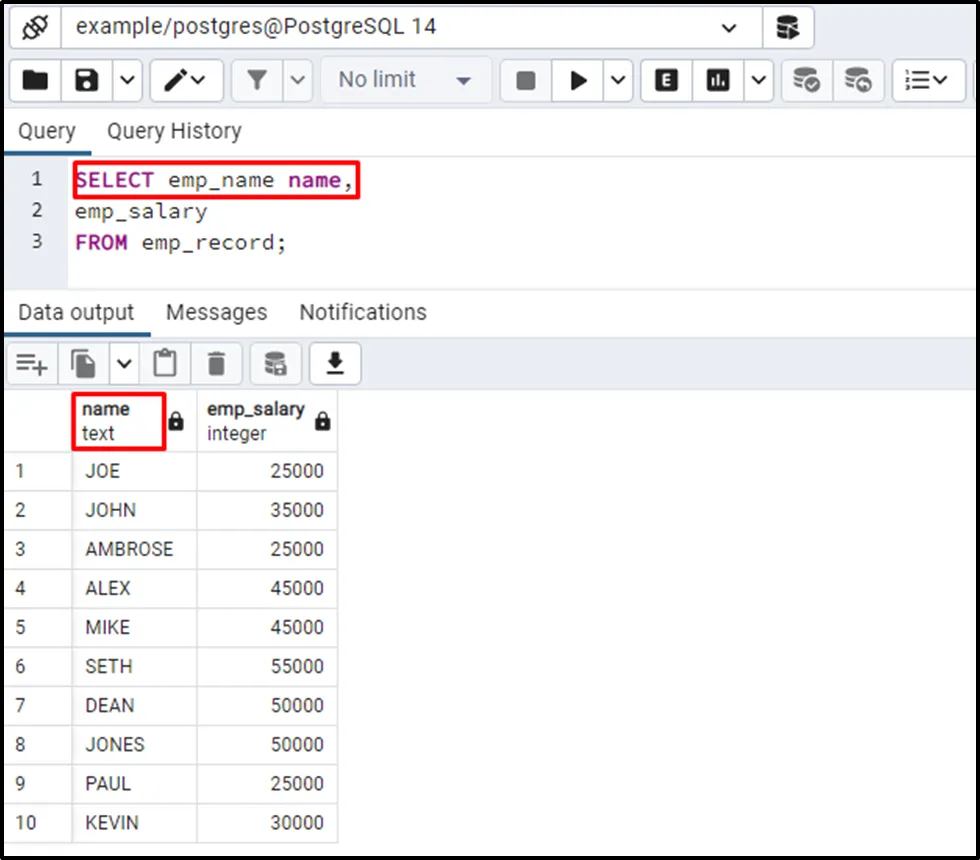
Task: Click the Stop query square icon
Action: (x=526, y=81)
